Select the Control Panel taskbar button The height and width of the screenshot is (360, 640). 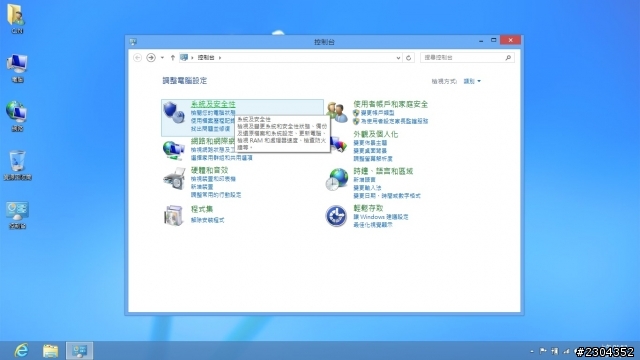coord(80,351)
